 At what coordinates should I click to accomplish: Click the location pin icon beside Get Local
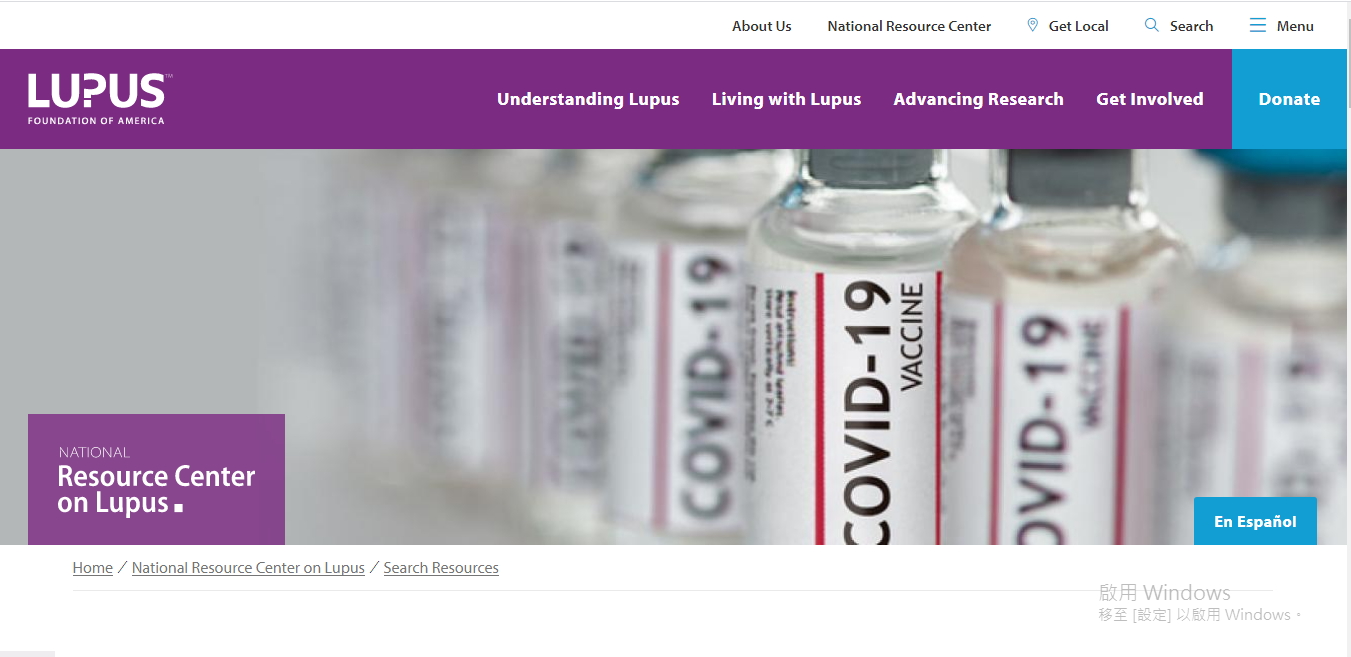(1033, 25)
